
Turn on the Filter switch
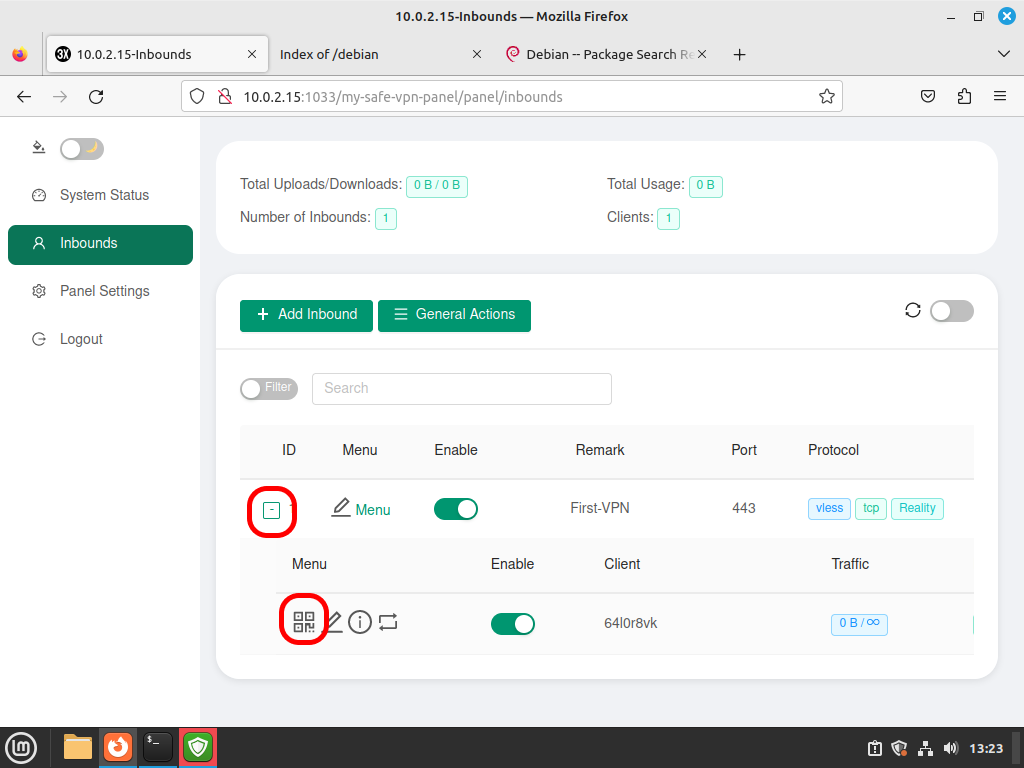point(269,389)
